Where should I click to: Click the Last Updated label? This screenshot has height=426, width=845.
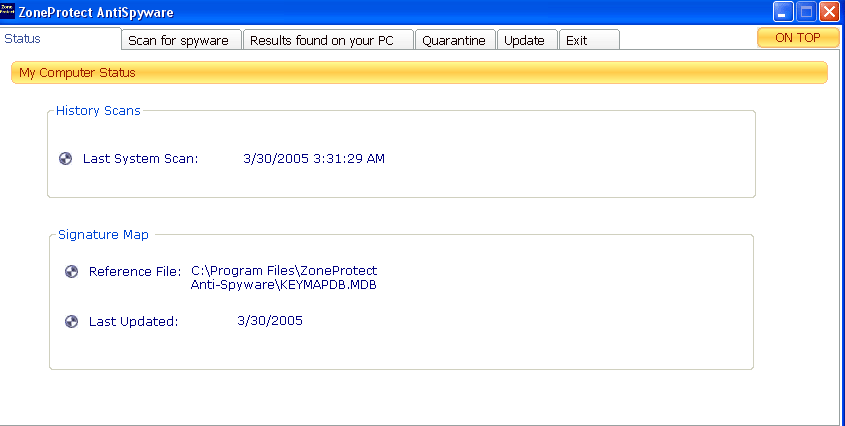[x=133, y=321]
